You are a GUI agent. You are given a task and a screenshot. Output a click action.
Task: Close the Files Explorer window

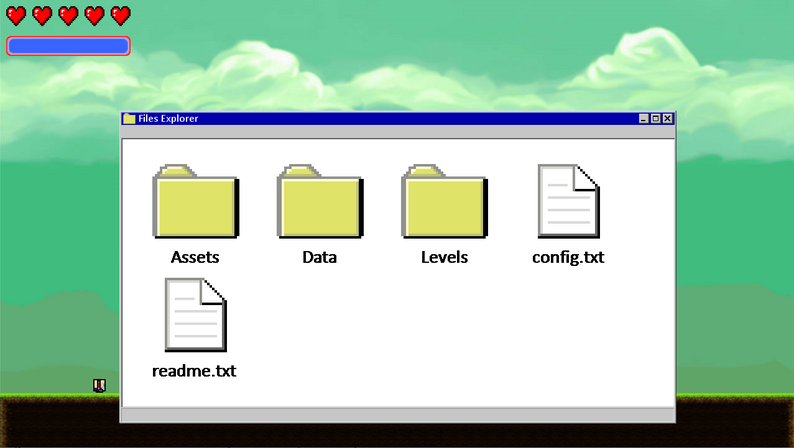click(668, 118)
